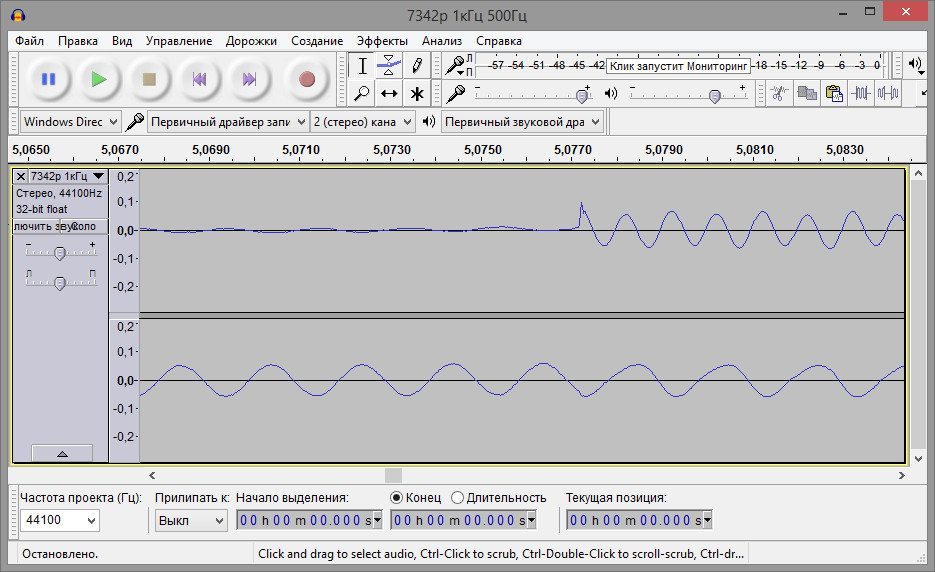Viewport: 935px width, 572px height.
Task: Click the Silence audio icon
Action: coord(888,94)
